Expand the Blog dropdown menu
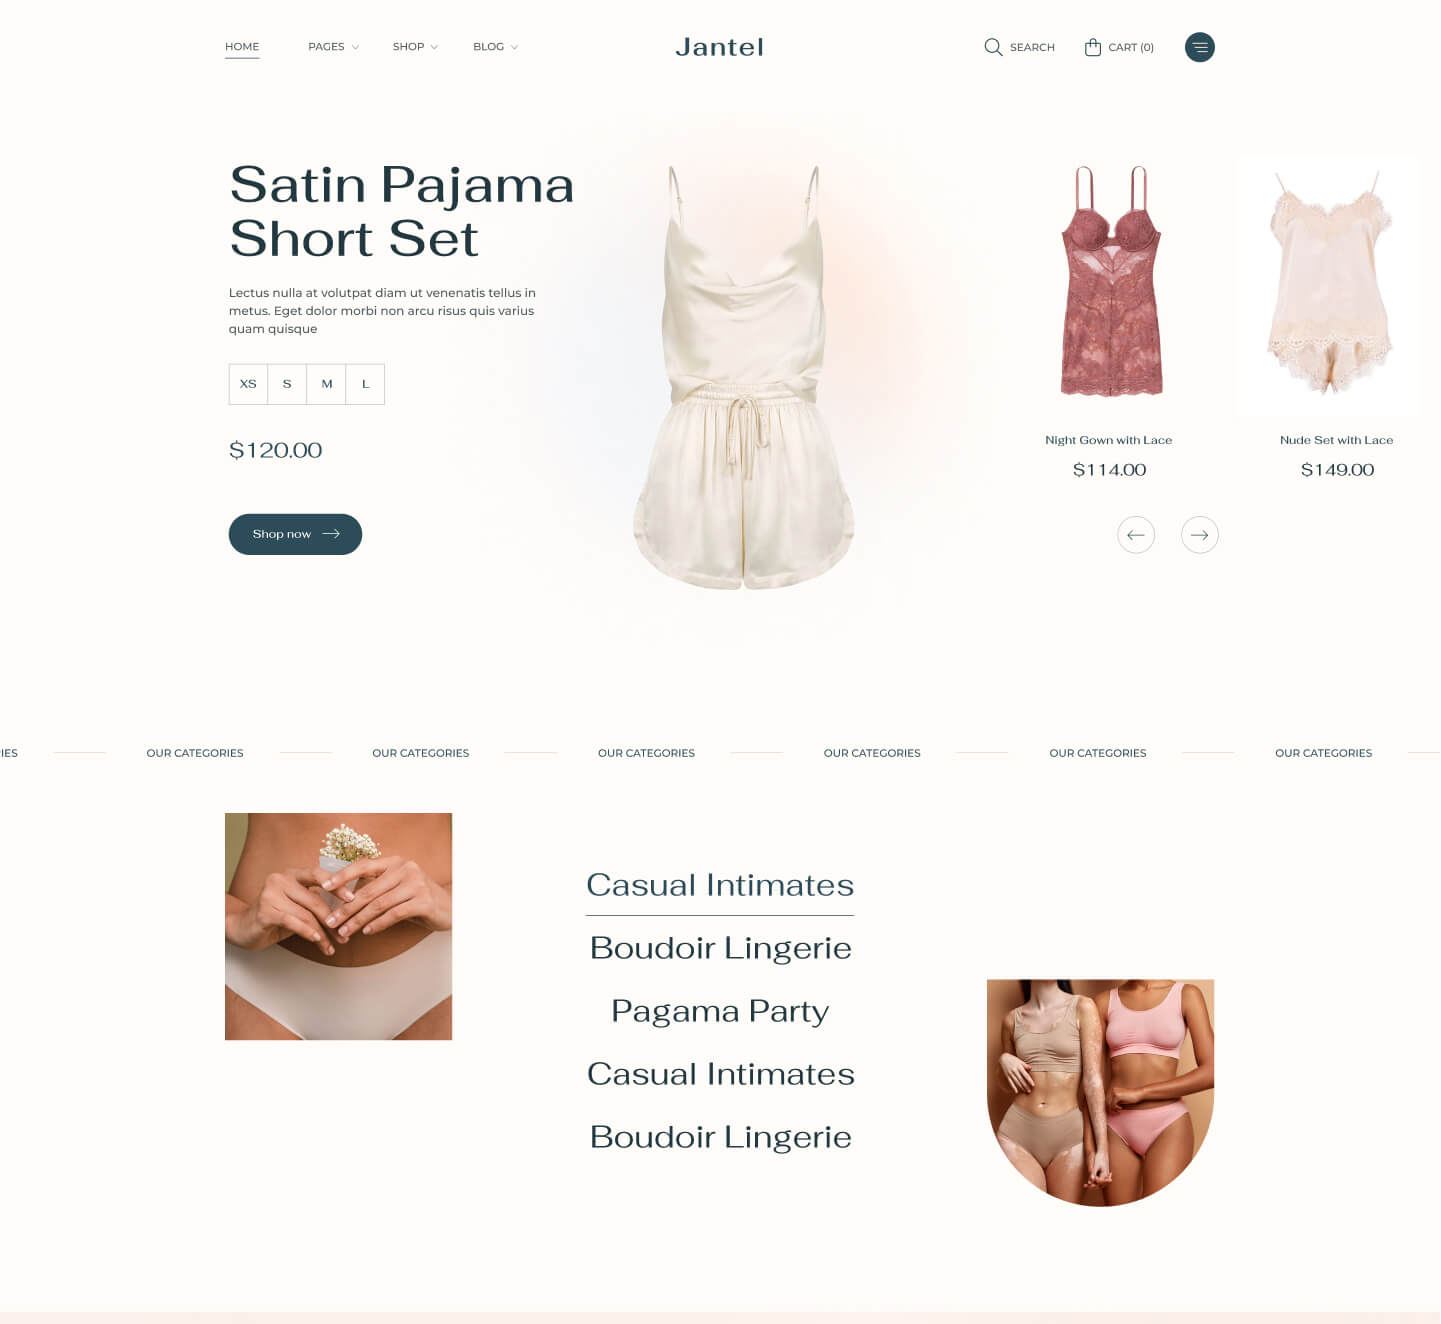1441x1324 pixels. [495, 47]
